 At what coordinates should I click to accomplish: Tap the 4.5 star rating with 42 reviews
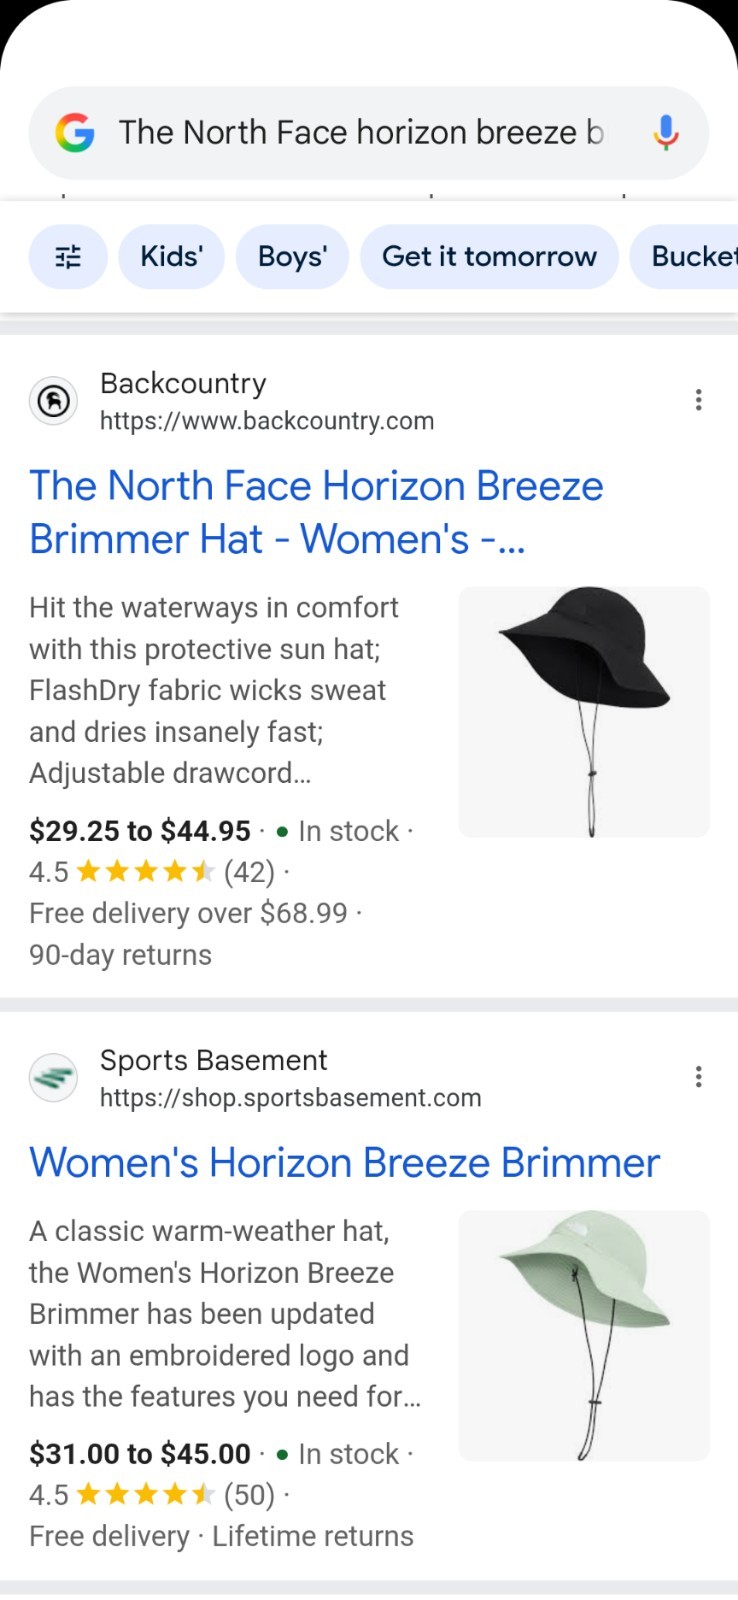point(151,872)
